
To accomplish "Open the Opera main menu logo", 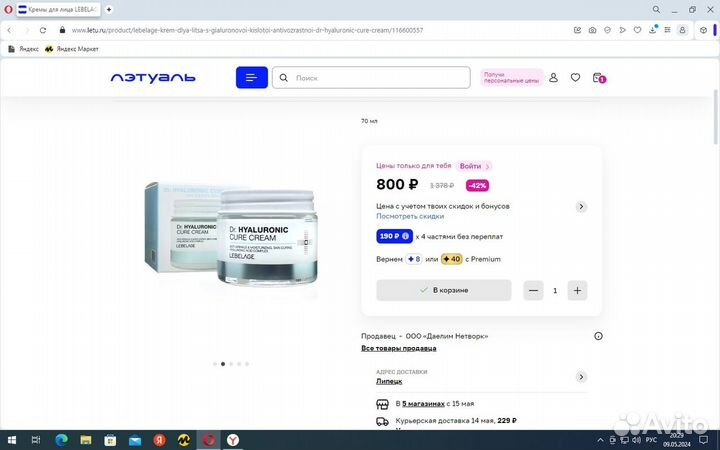I will [8, 9].
